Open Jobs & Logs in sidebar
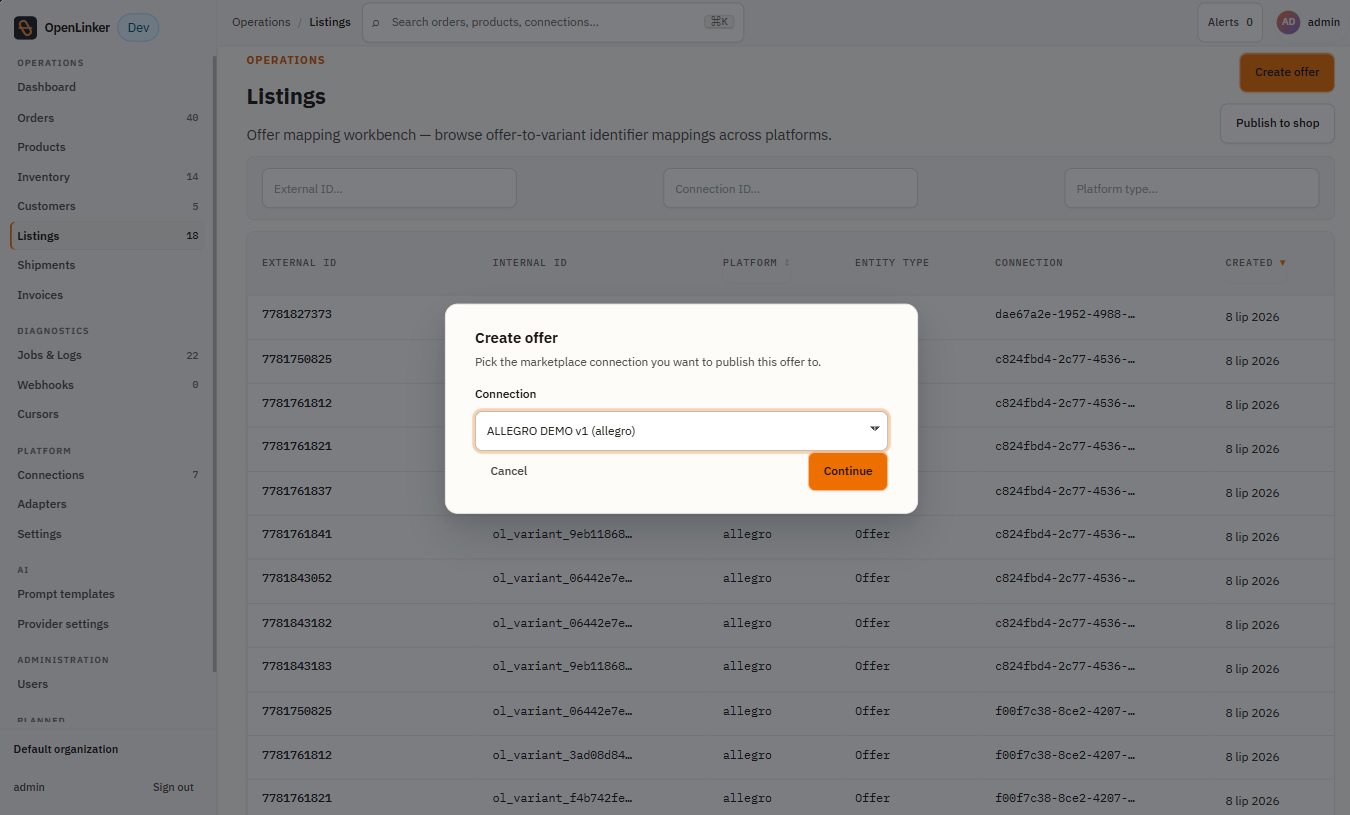 click(x=108, y=355)
